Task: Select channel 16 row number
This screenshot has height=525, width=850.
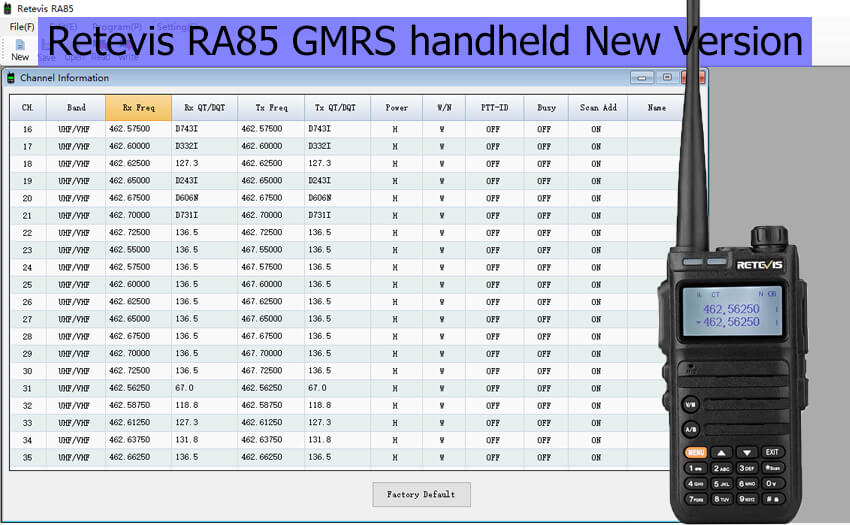Action: pyautogui.click(x=28, y=129)
